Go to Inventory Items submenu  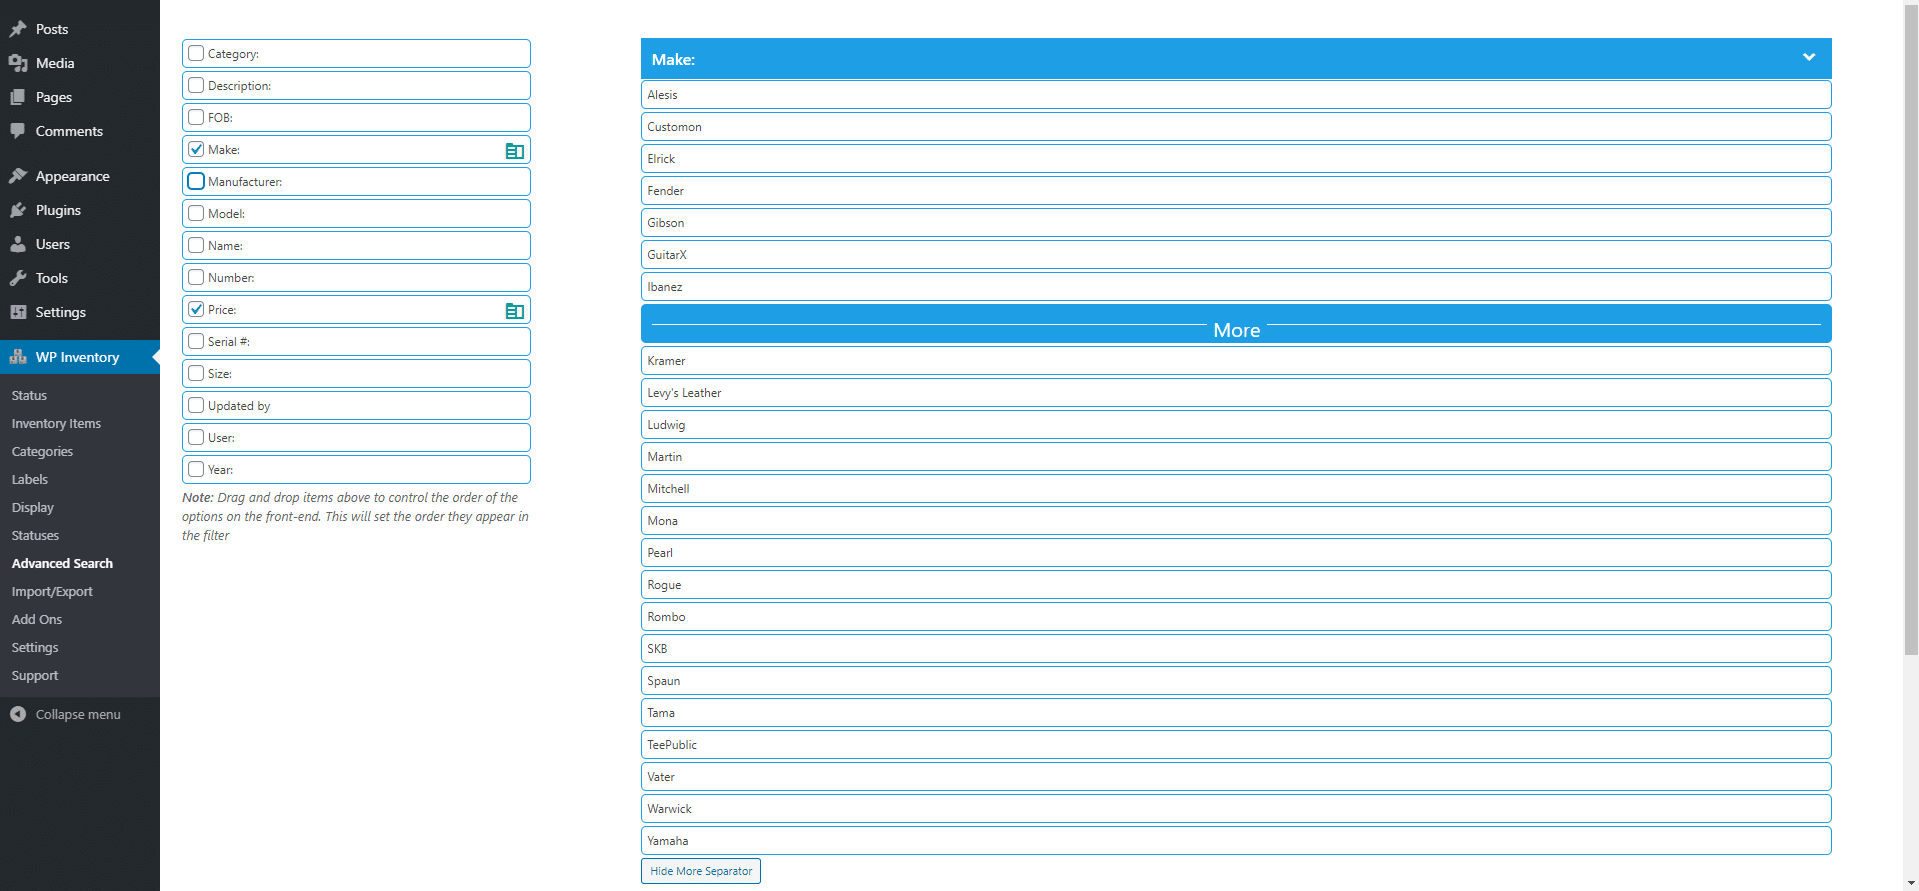point(56,424)
